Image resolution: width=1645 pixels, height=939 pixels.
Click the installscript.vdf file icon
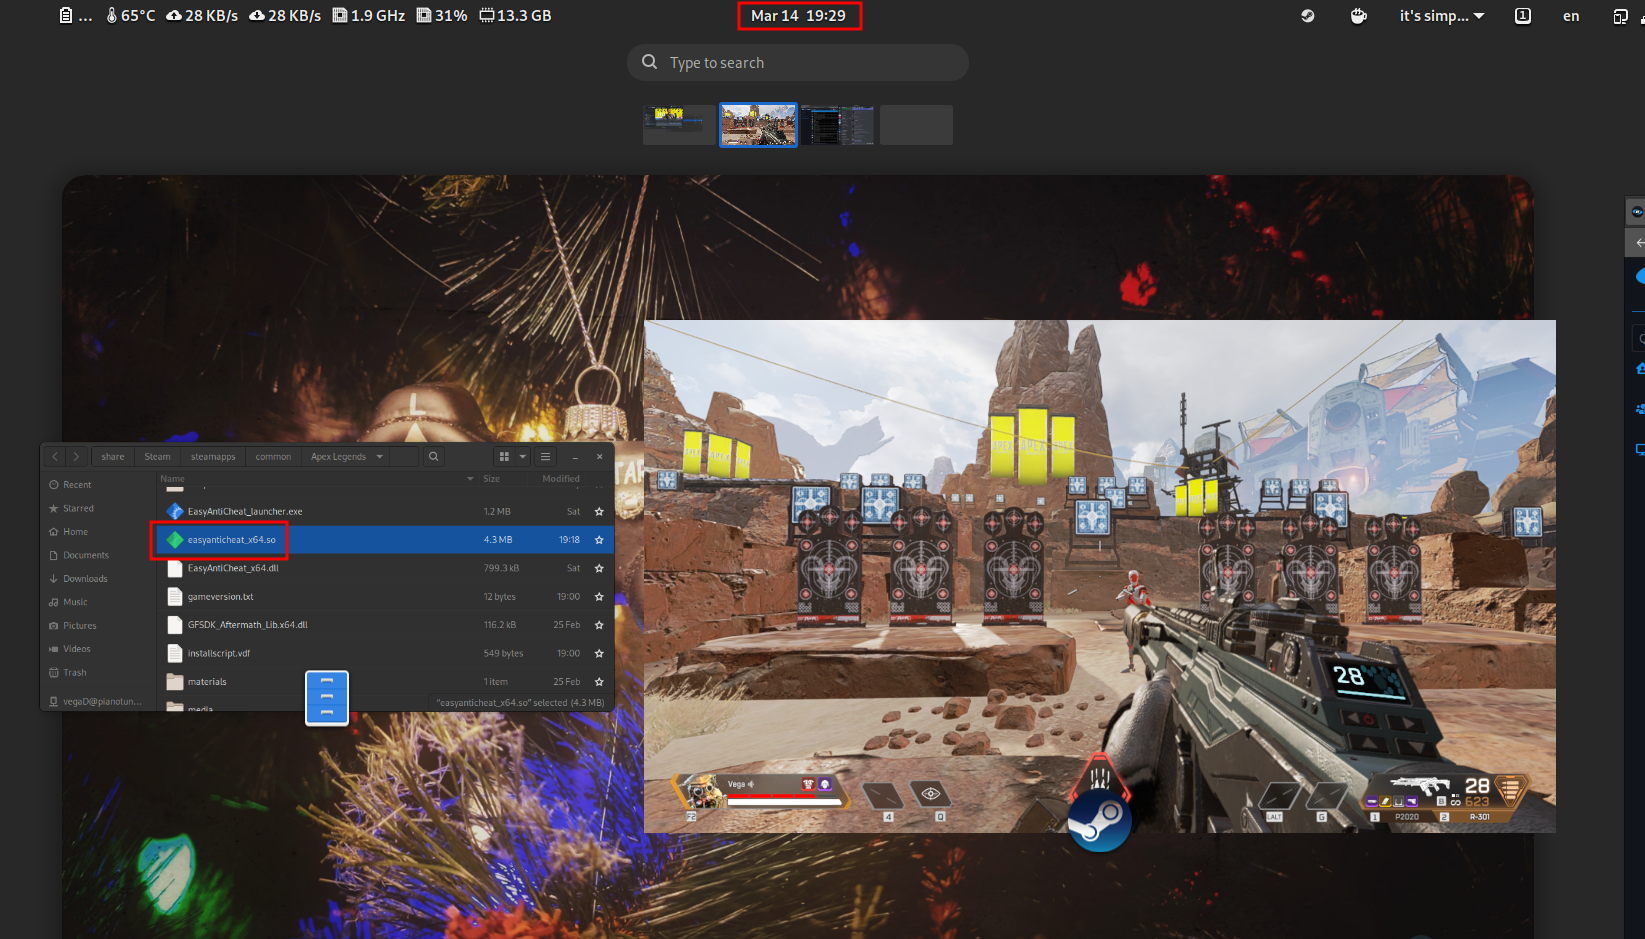pos(175,654)
